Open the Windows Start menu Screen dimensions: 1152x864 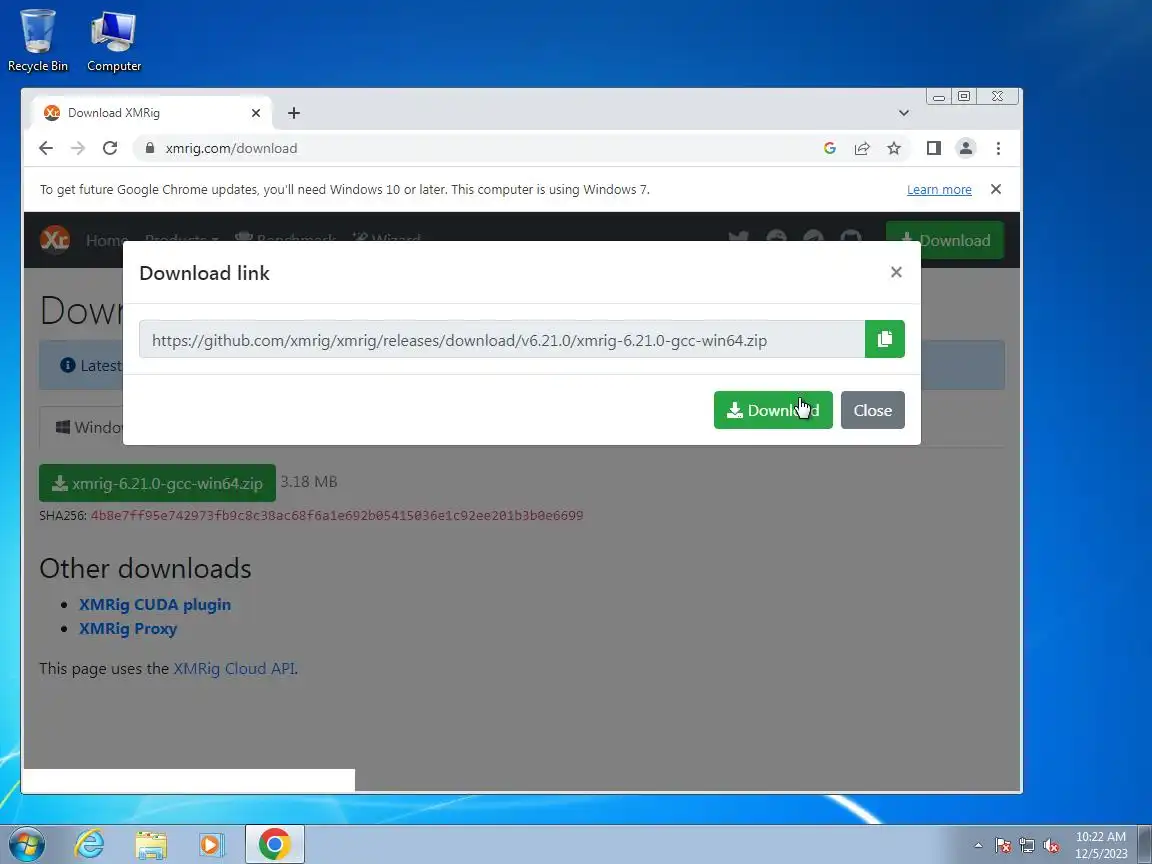[x=26, y=844]
